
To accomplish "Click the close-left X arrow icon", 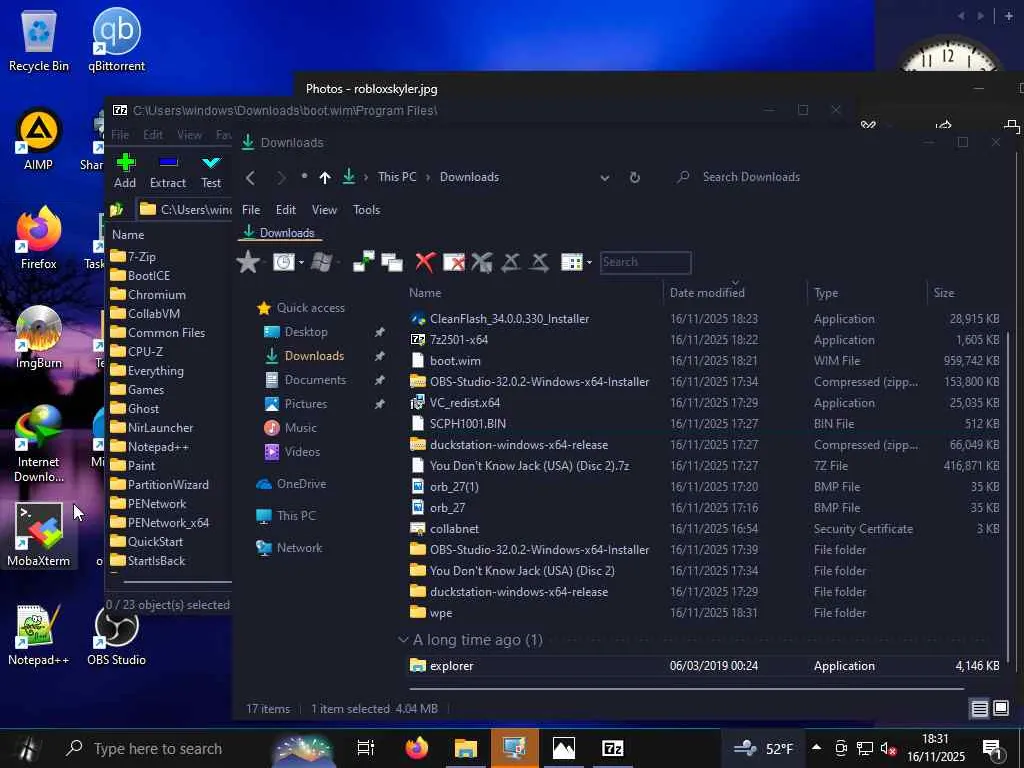I will (x=511, y=262).
